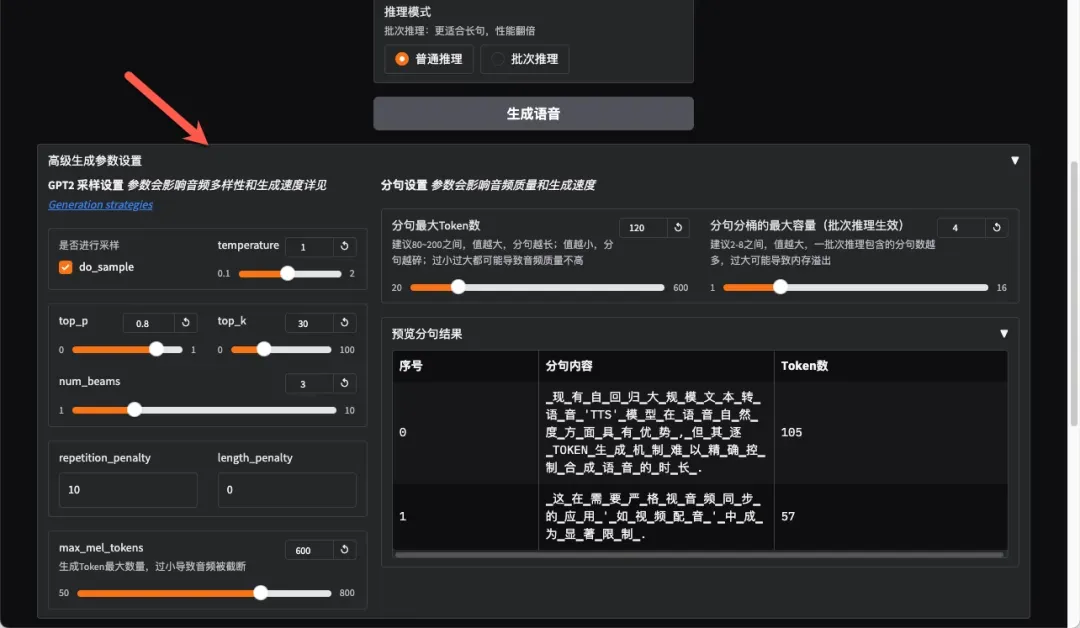Collapse the 高级生成参数设置 section
This screenshot has width=1080, height=628.
[x=1015, y=160]
